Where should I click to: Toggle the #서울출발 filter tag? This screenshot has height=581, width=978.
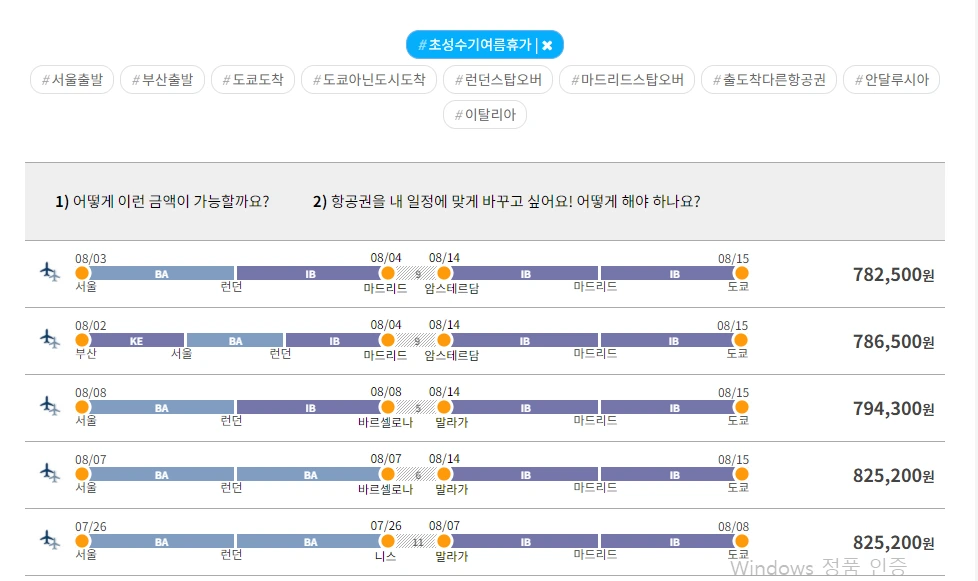point(70,79)
